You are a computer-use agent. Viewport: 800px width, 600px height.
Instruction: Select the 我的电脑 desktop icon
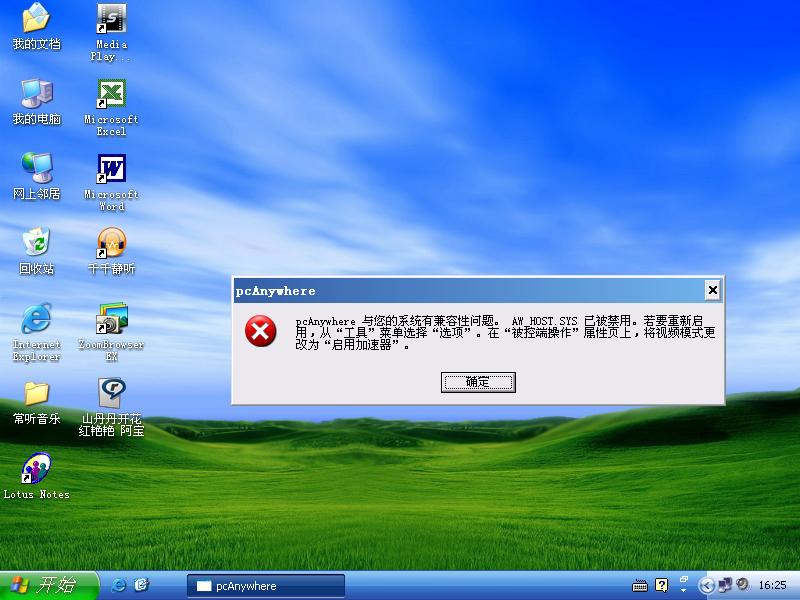[x=36, y=102]
